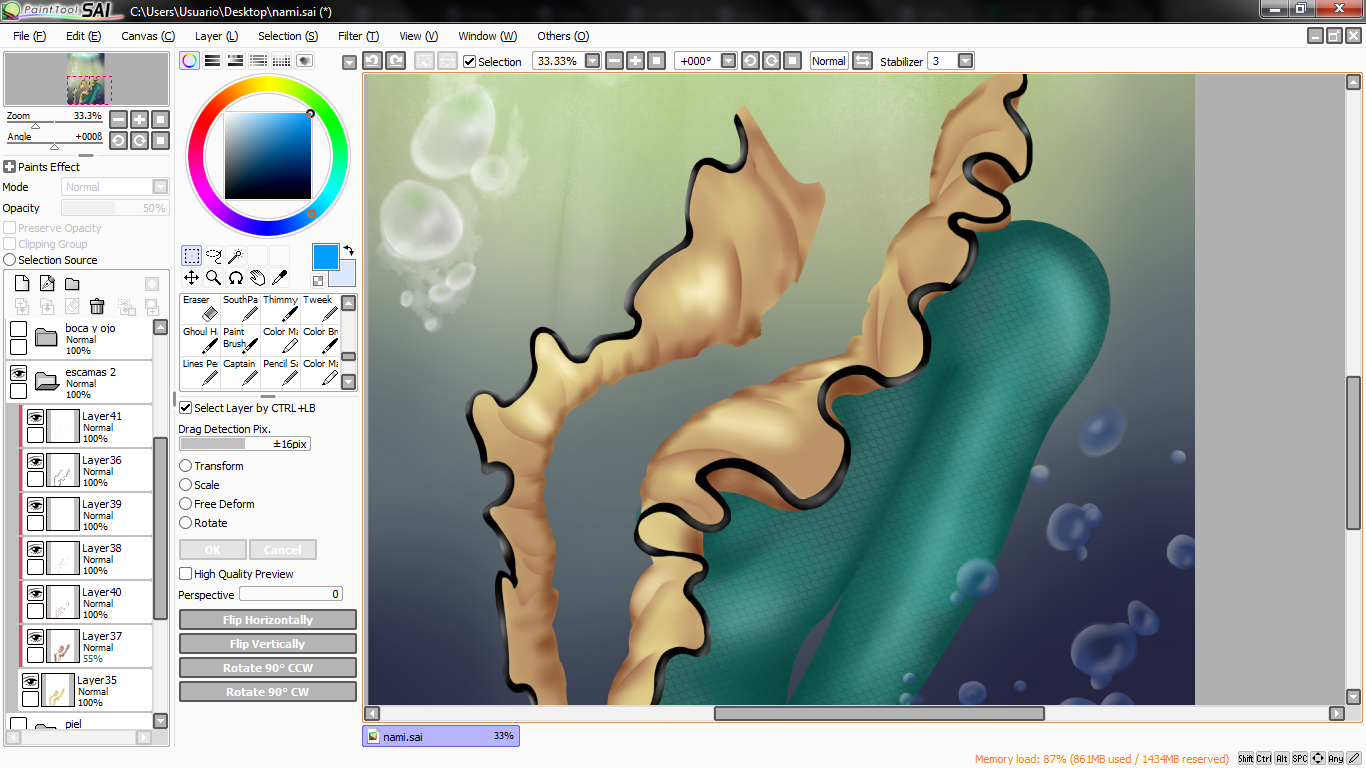
Task: Uncheck Select Layer by CTRL+LB
Action: [x=185, y=408]
